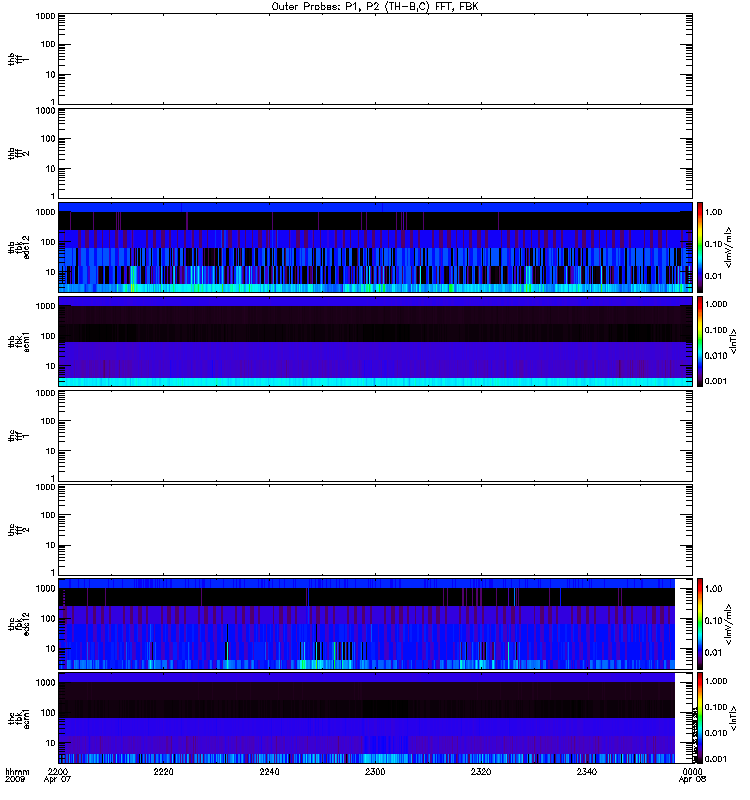Click the 0.01 tick on thc edc12 color bar
The image size is (750, 800).
[x=713, y=653]
